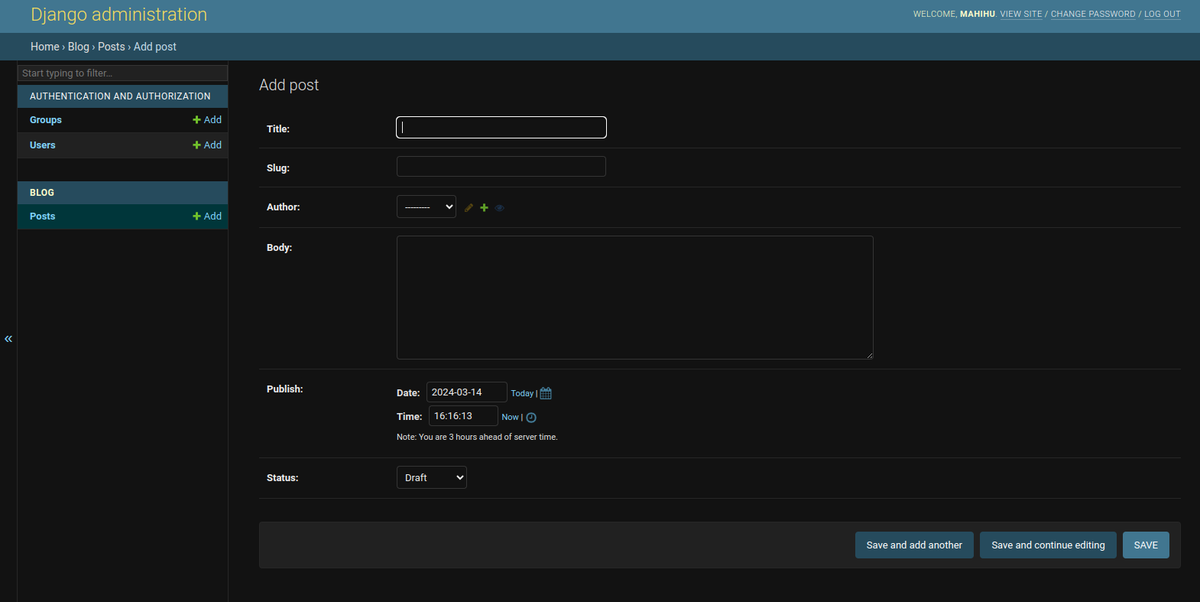Add a new group from the sidebar
Image resolution: width=1200 pixels, height=602 pixels.
coord(207,120)
